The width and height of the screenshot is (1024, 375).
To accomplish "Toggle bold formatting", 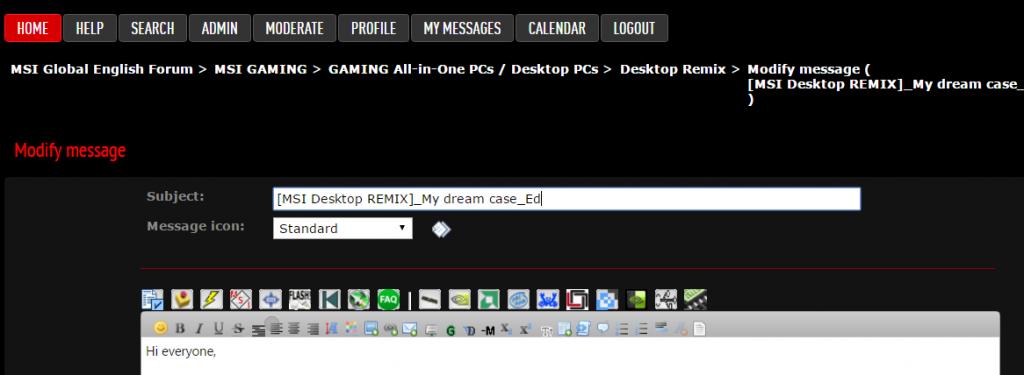I will [180, 329].
